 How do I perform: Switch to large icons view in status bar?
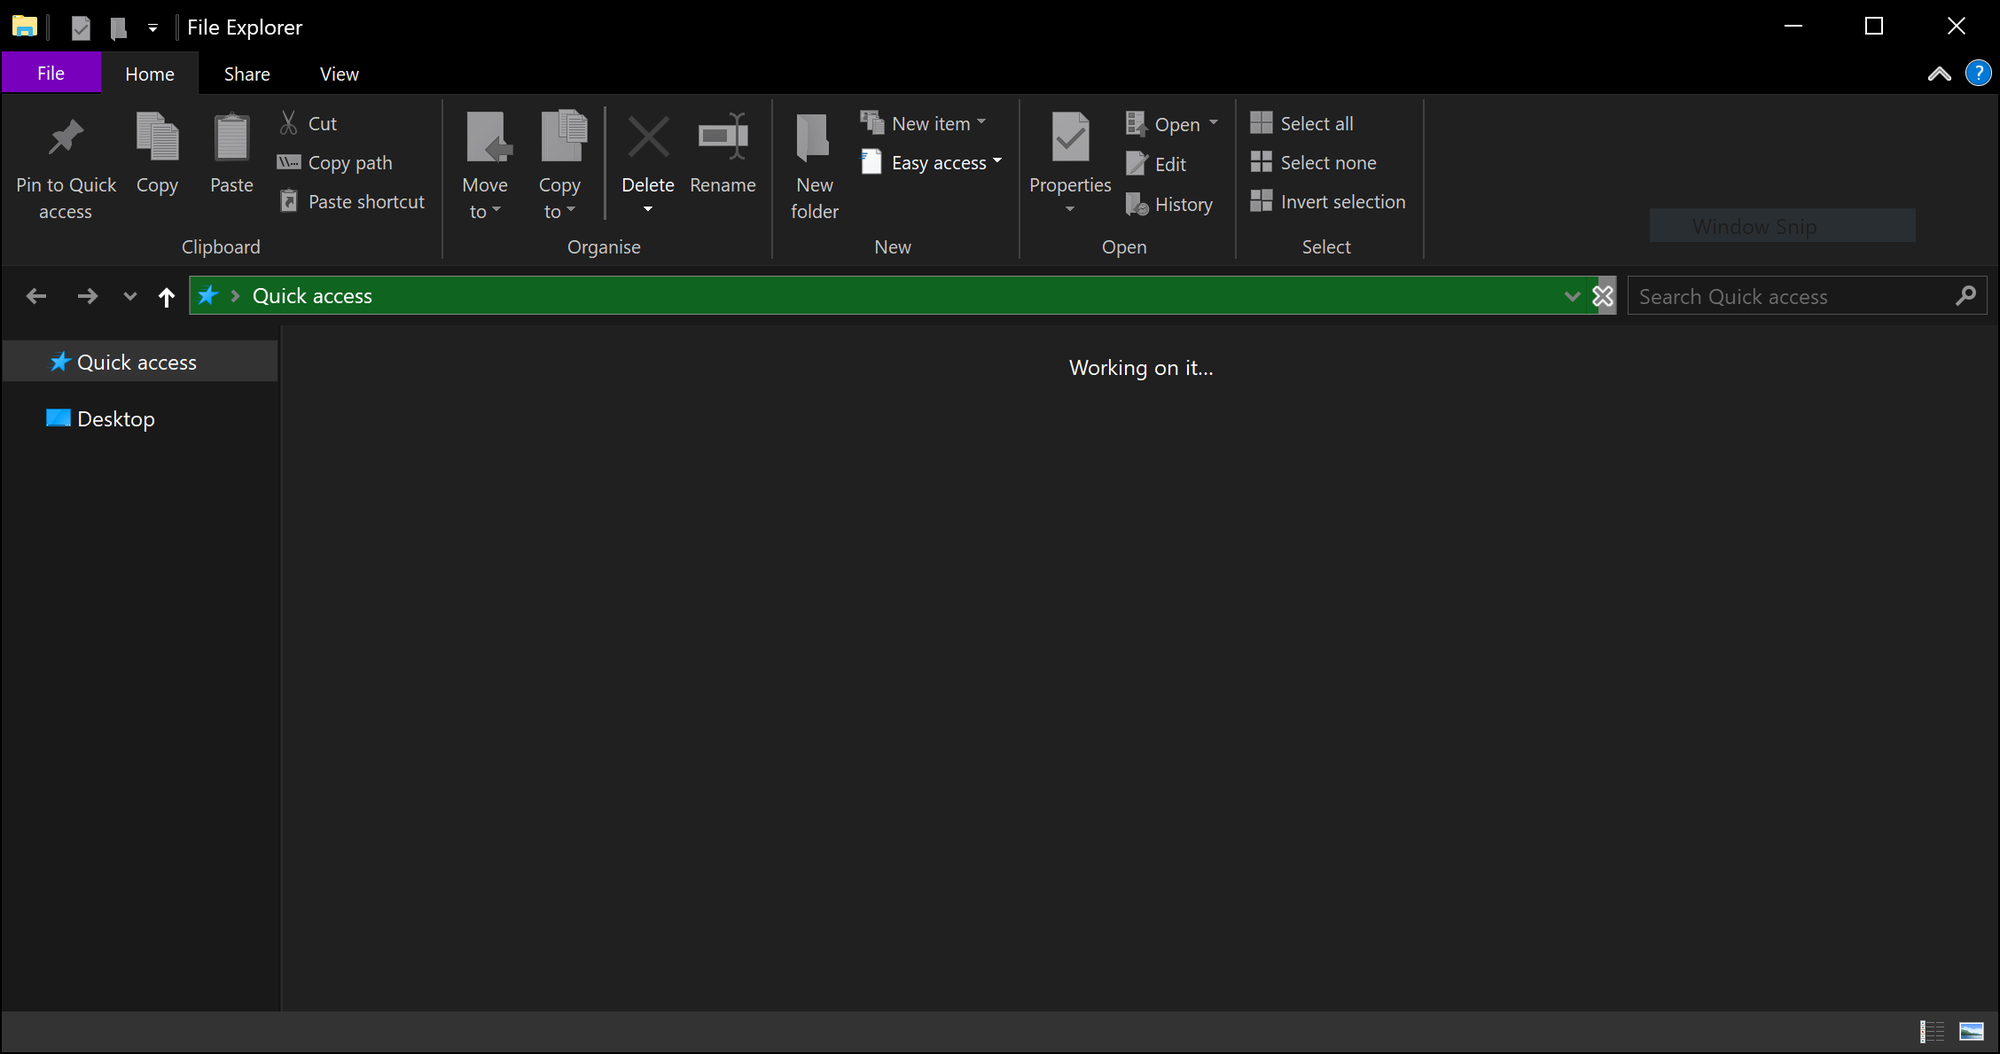click(x=1971, y=1031)
